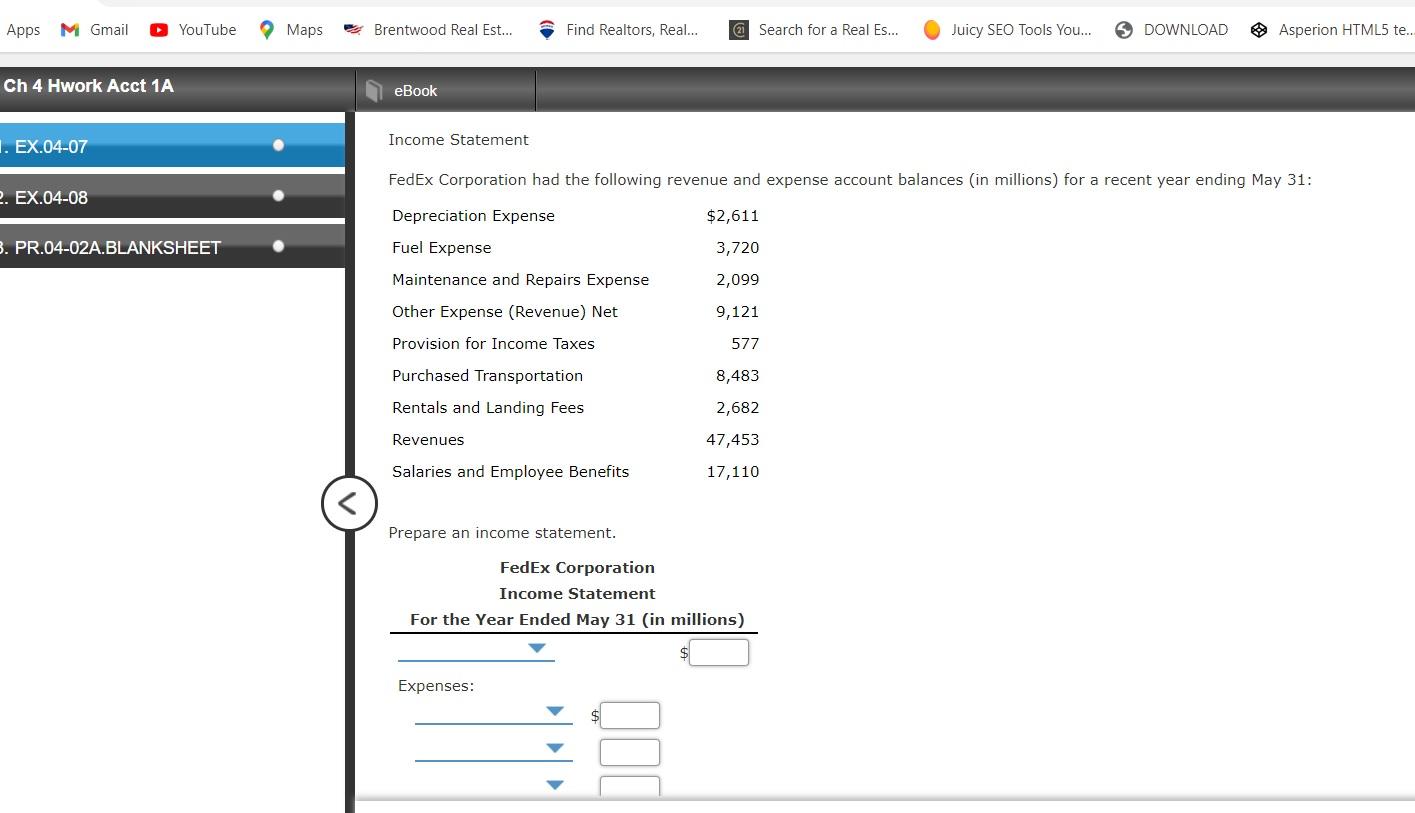This screenshot has width=1415, height=813.
Task: Click the Depreciation Expense row label
Action: point(473,216)
